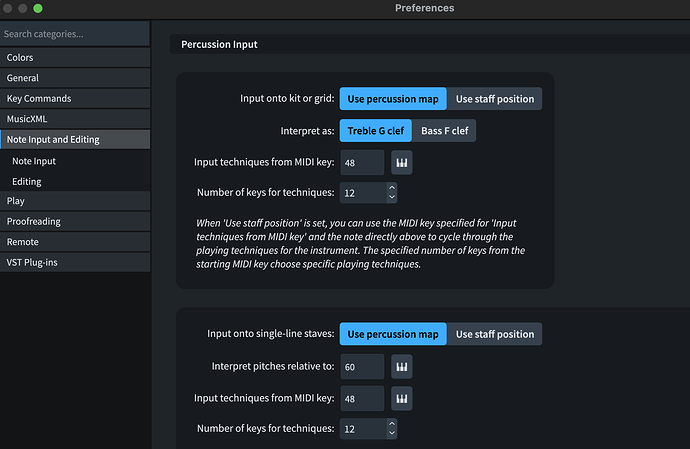Viewport: 690px width, 449px height.
Task: Open the Key Commands category
Action: (x=39, y=99)
